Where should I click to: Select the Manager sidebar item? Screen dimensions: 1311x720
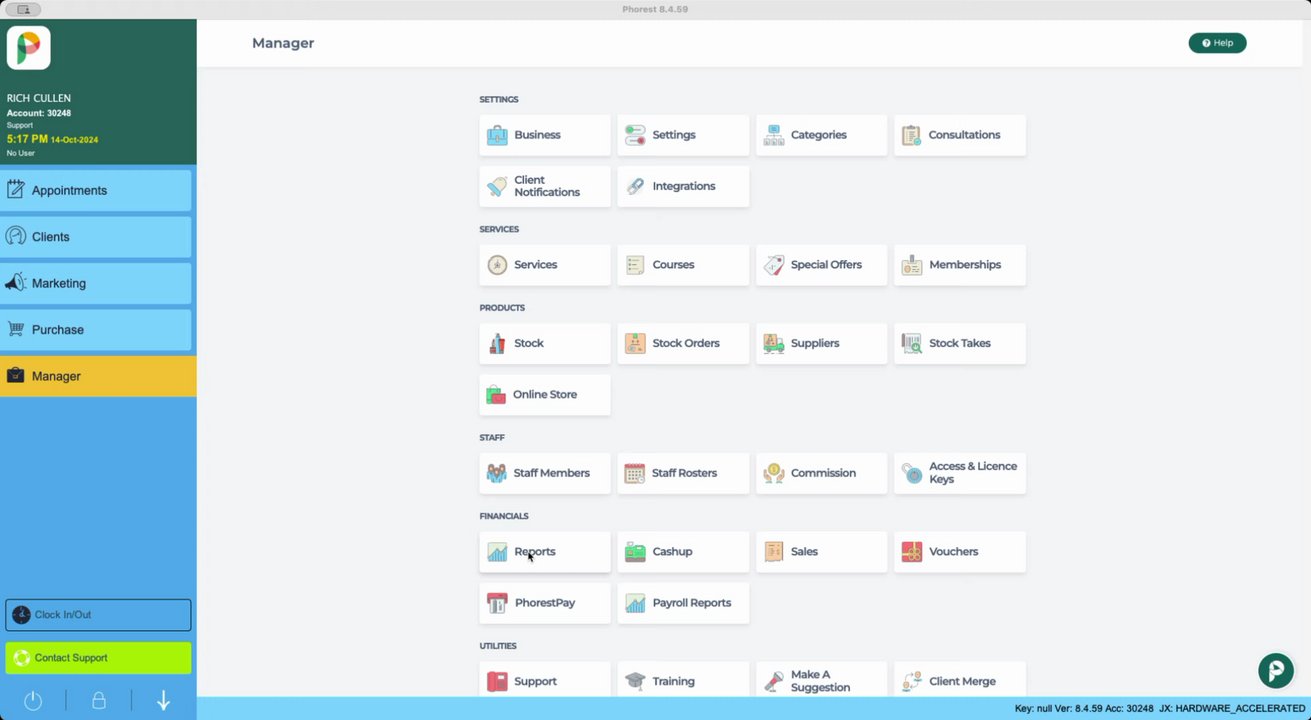(x=98, y=376)
